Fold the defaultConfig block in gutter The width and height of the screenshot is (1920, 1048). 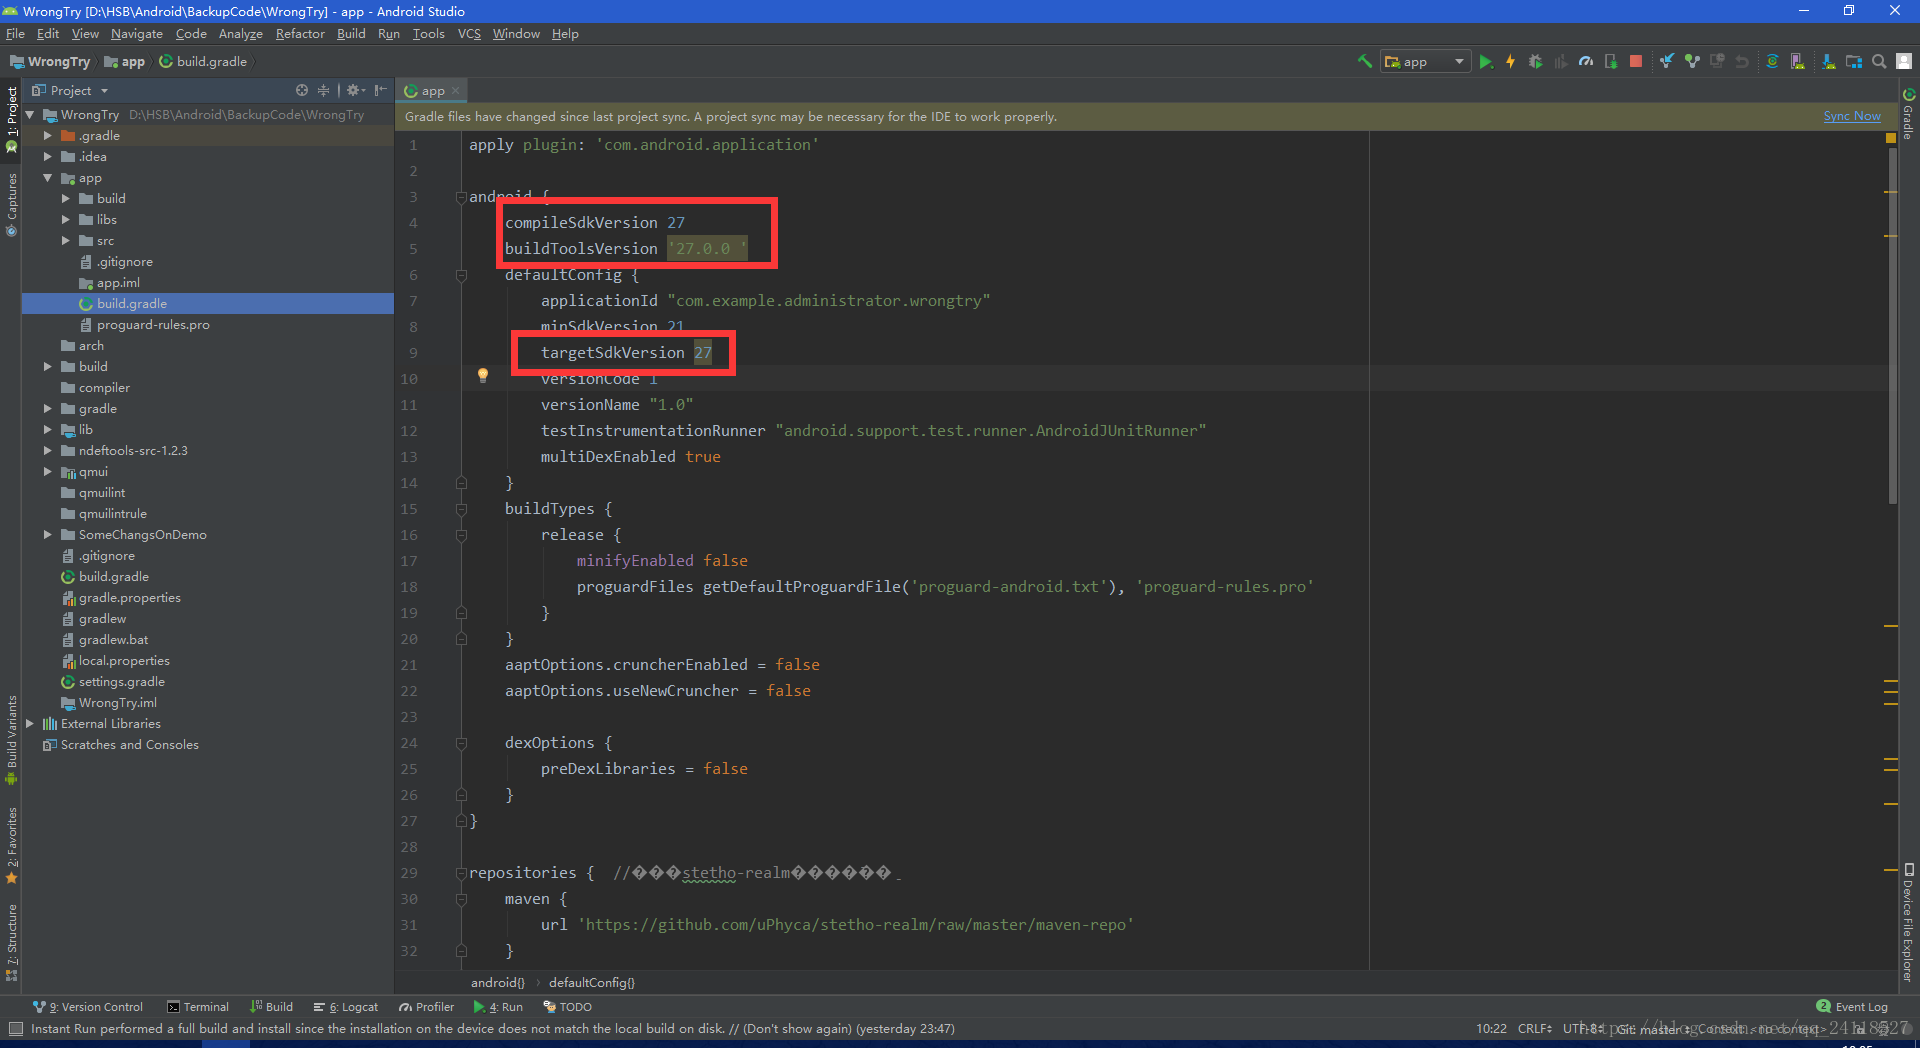point(461,274)
